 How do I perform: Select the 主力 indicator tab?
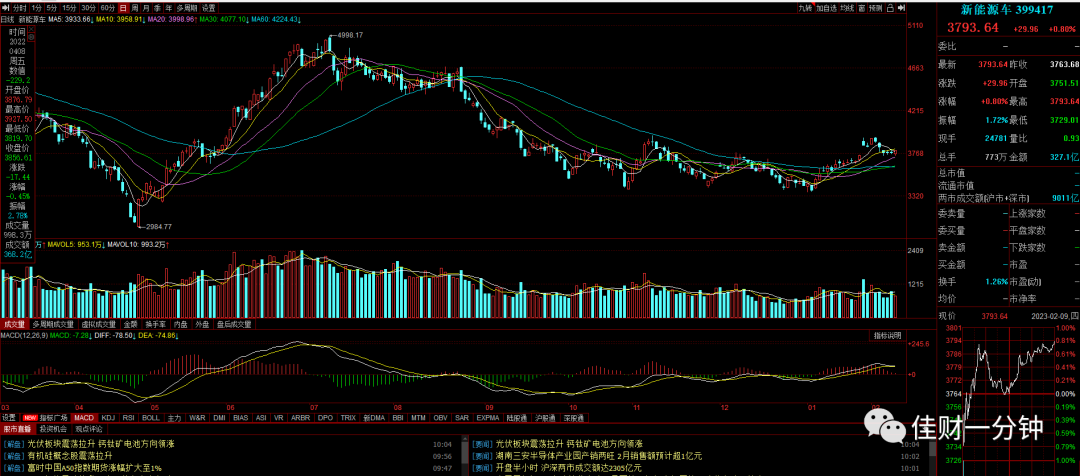pos(175,417)
